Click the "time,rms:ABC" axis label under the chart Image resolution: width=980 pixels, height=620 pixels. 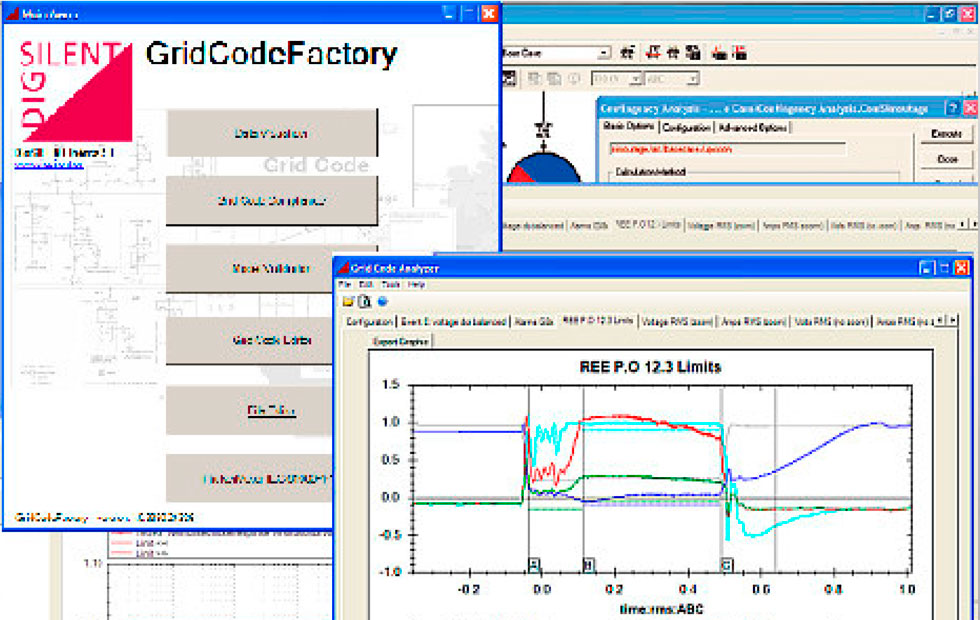coord(661,609)
